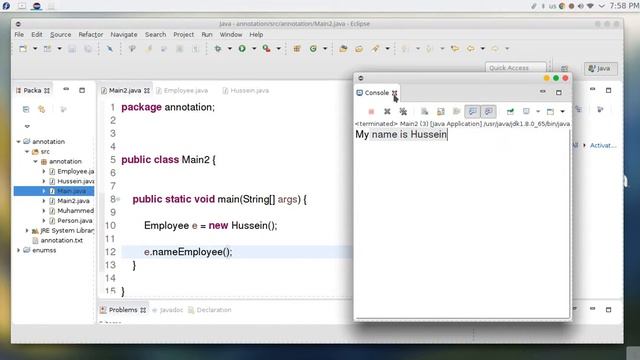This screenshot has height=360, width=640.
Task: Click the Open Type toolbar icon
Action: tap(343, 49)
